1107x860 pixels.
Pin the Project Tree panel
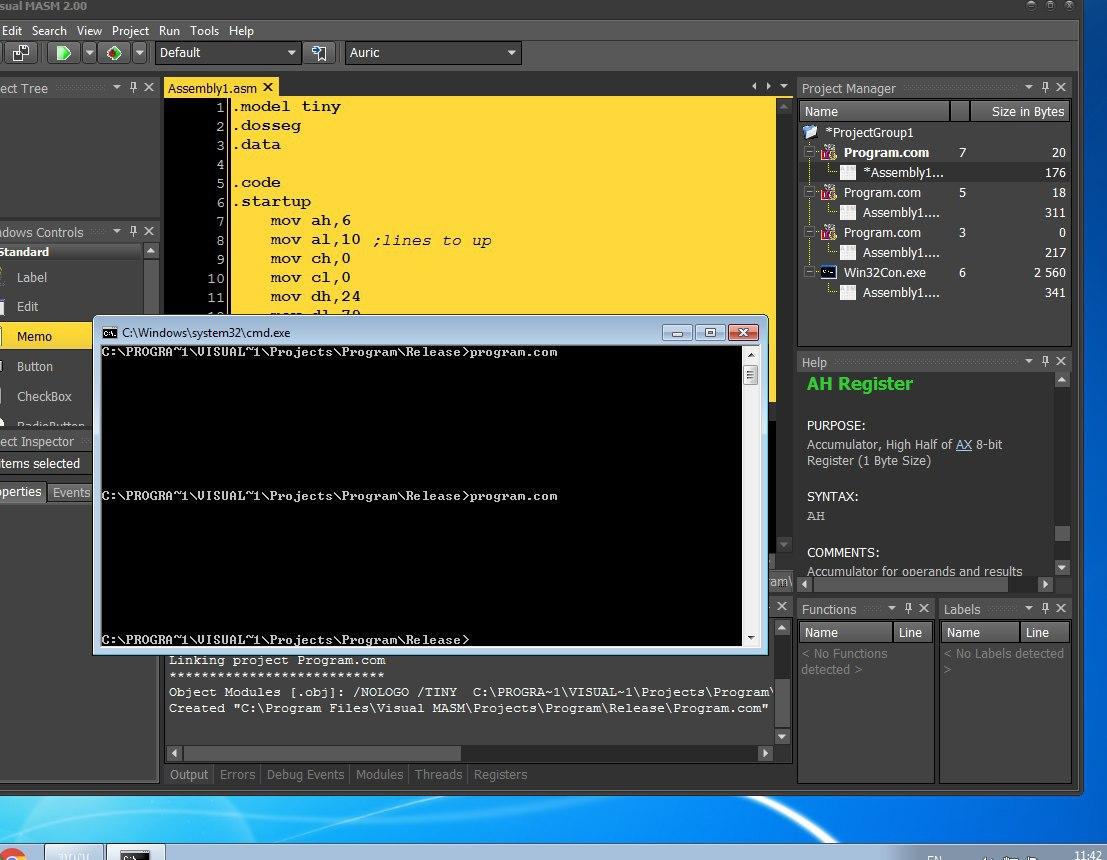coord(133,88)
